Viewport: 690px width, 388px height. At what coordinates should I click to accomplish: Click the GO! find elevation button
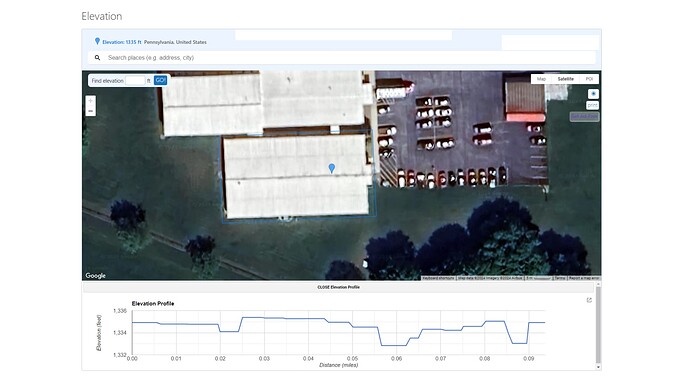160,81
